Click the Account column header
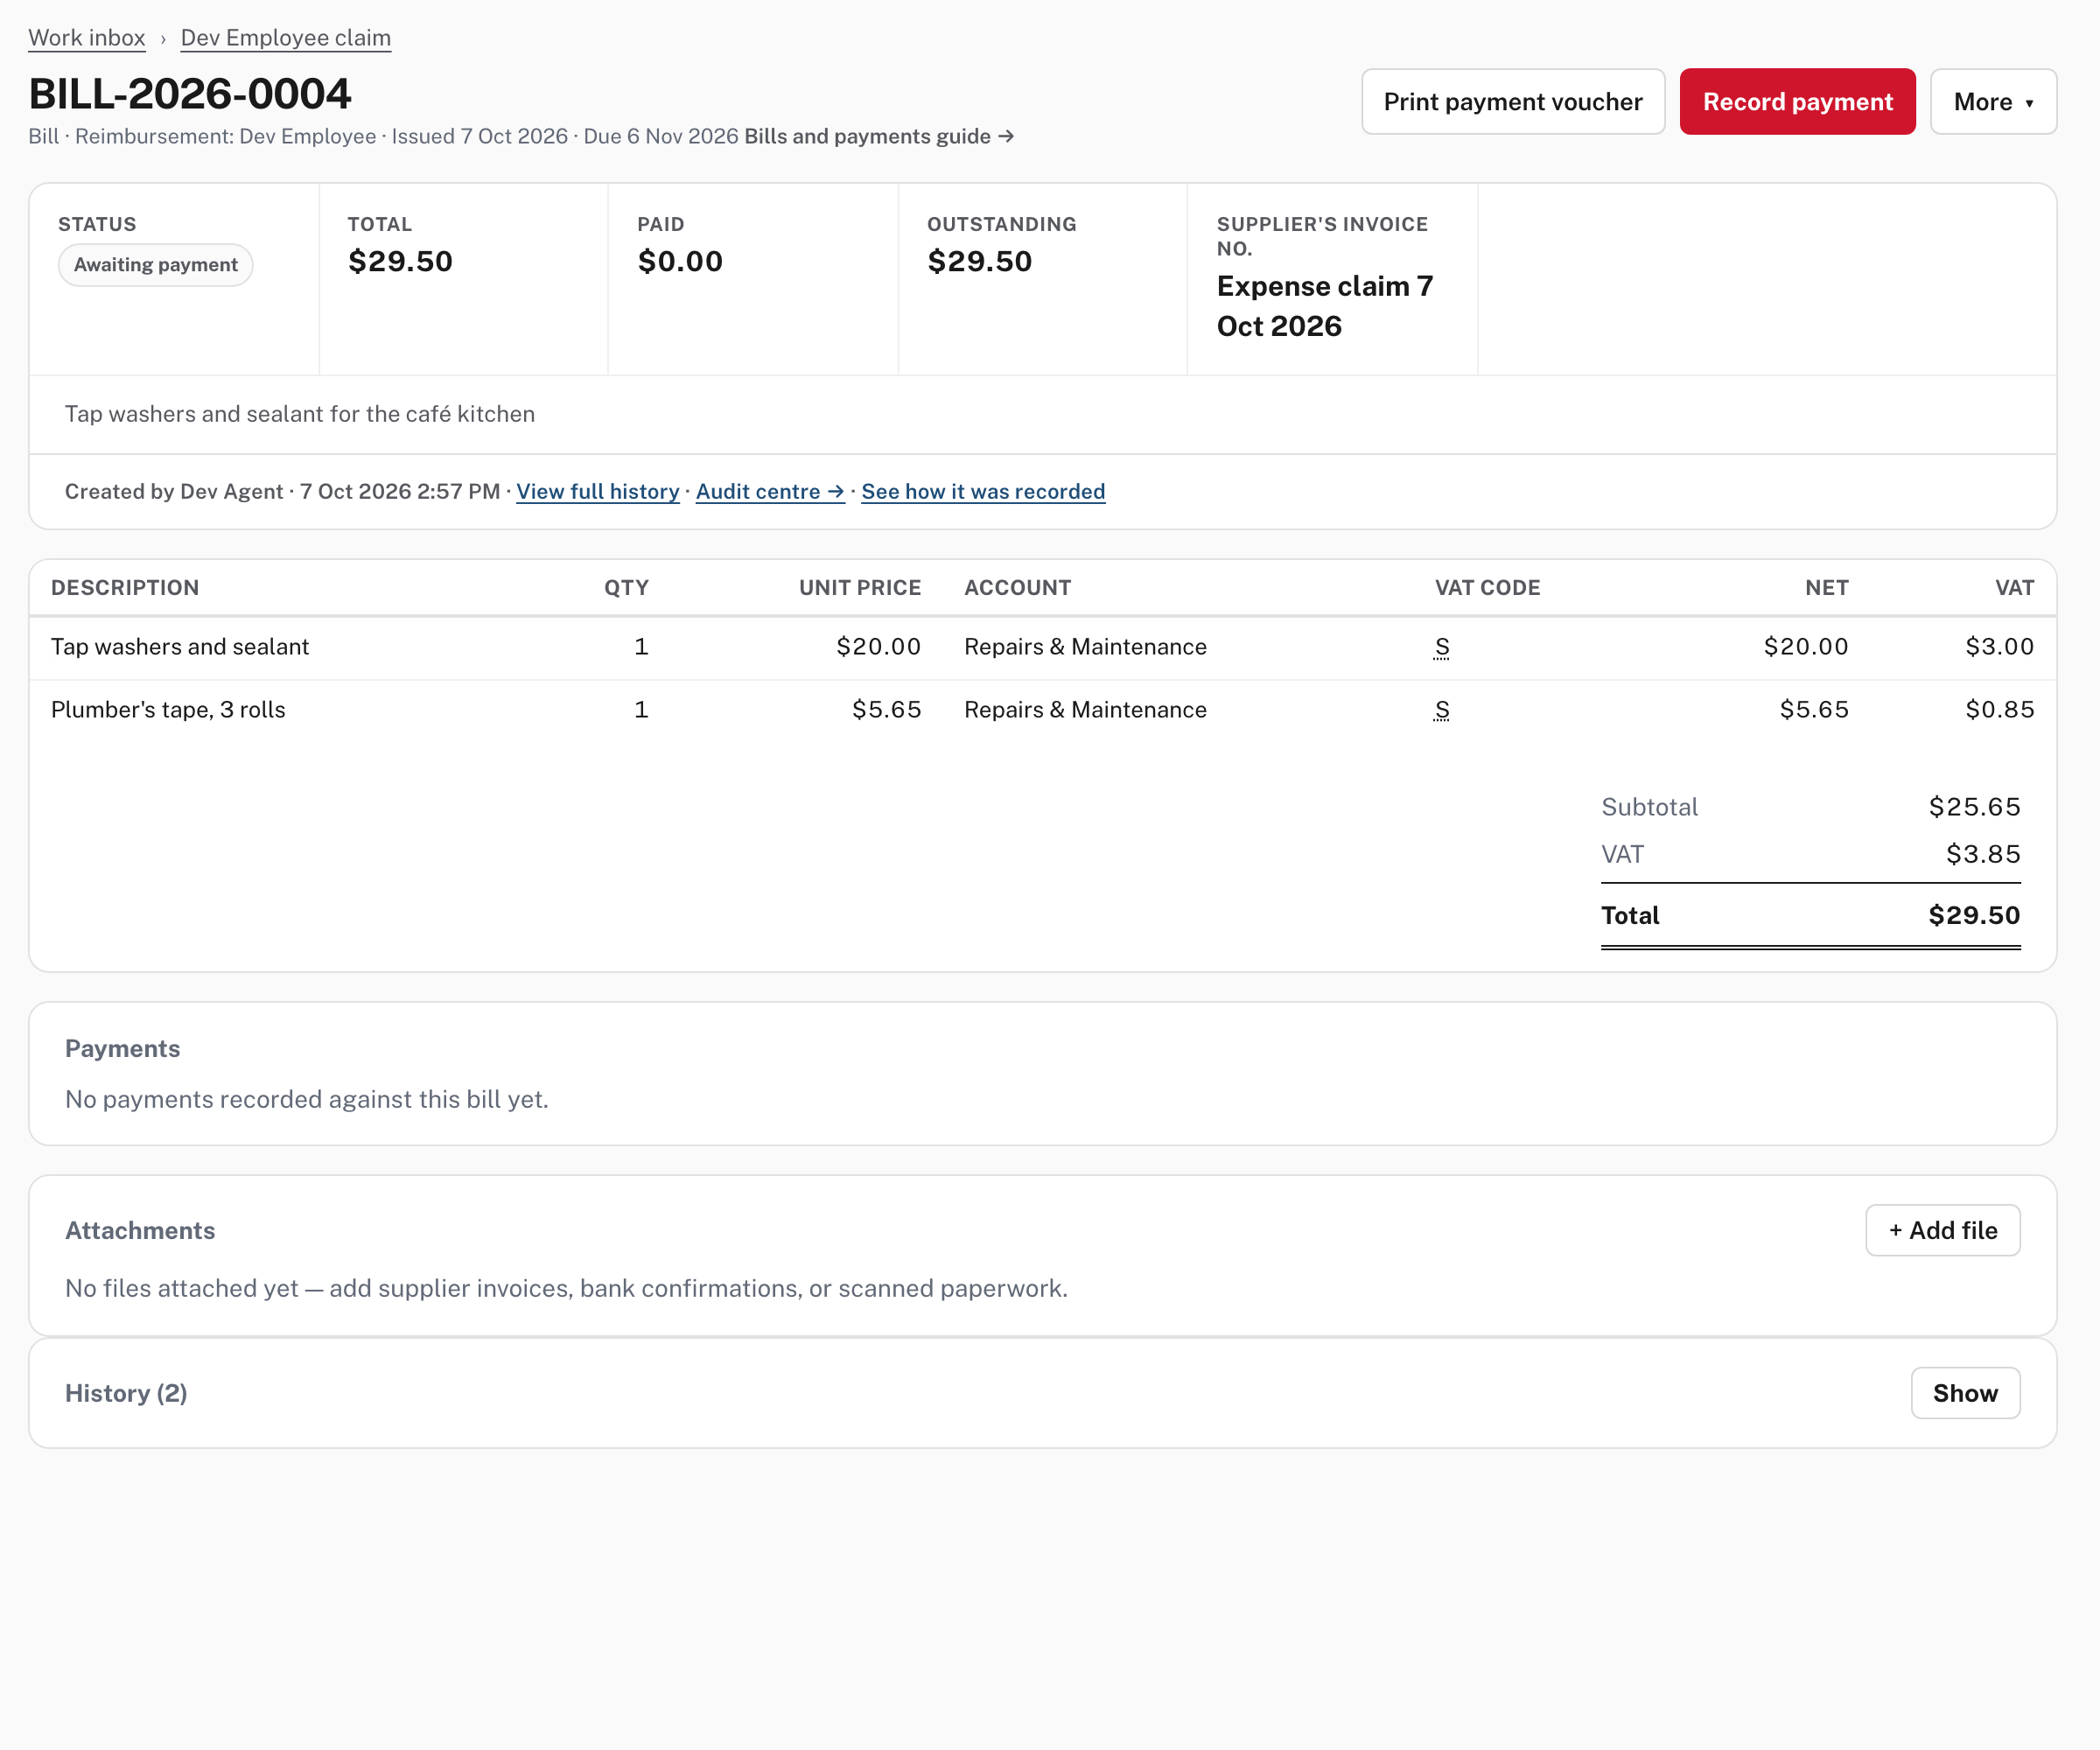The width and height of the screenshot is (2100, 1750). coord(1017,588)
